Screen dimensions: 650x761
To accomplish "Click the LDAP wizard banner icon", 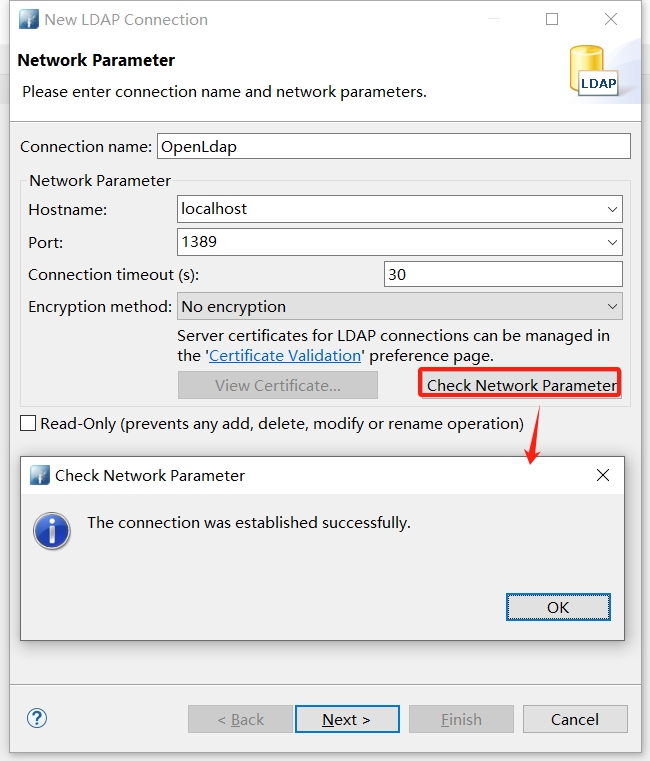I will point(596,70).
